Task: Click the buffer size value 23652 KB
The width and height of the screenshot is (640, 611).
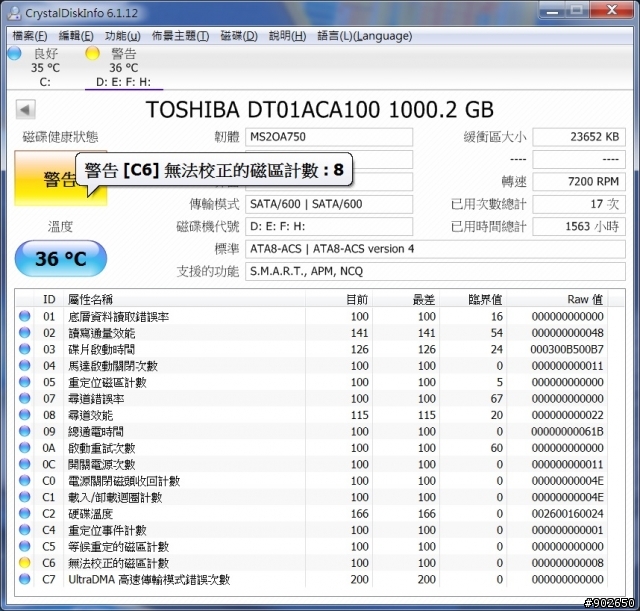Action: coord(579,137)
